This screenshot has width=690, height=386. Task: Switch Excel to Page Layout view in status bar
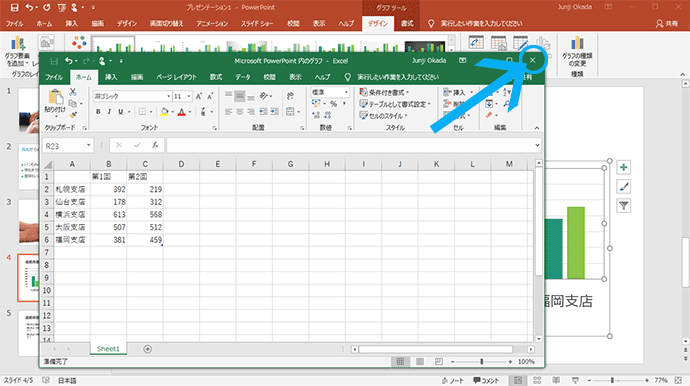[420, 361]
